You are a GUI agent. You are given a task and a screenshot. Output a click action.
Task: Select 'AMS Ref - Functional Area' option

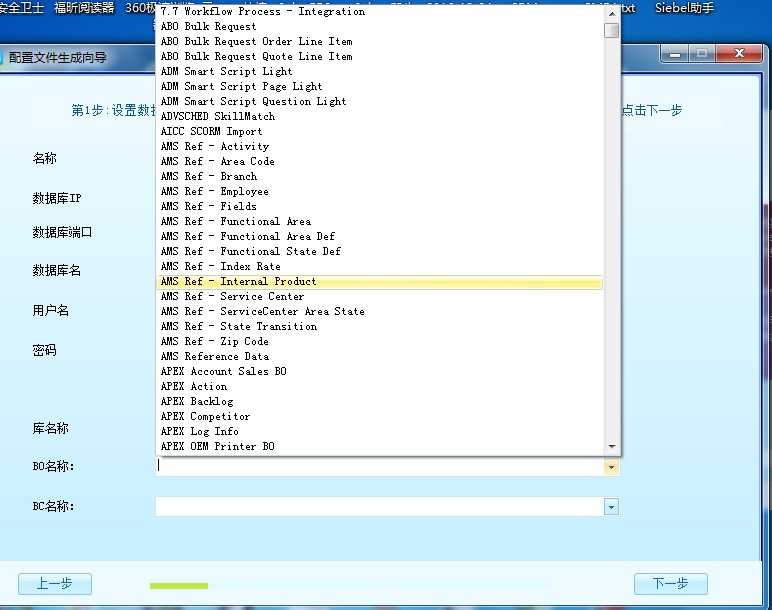coord(379,222)
